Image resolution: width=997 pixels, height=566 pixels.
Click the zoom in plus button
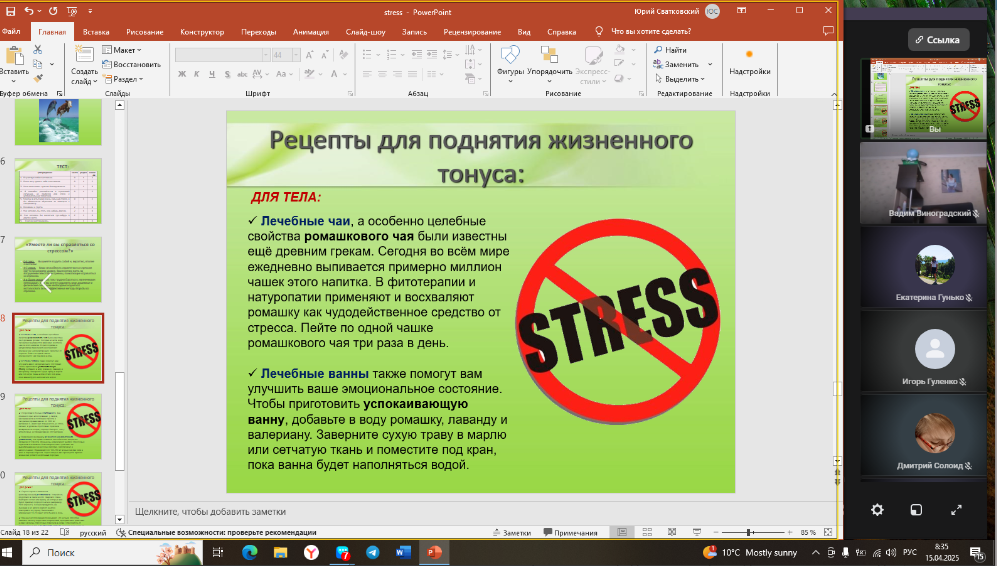click(x=790, y=532)
